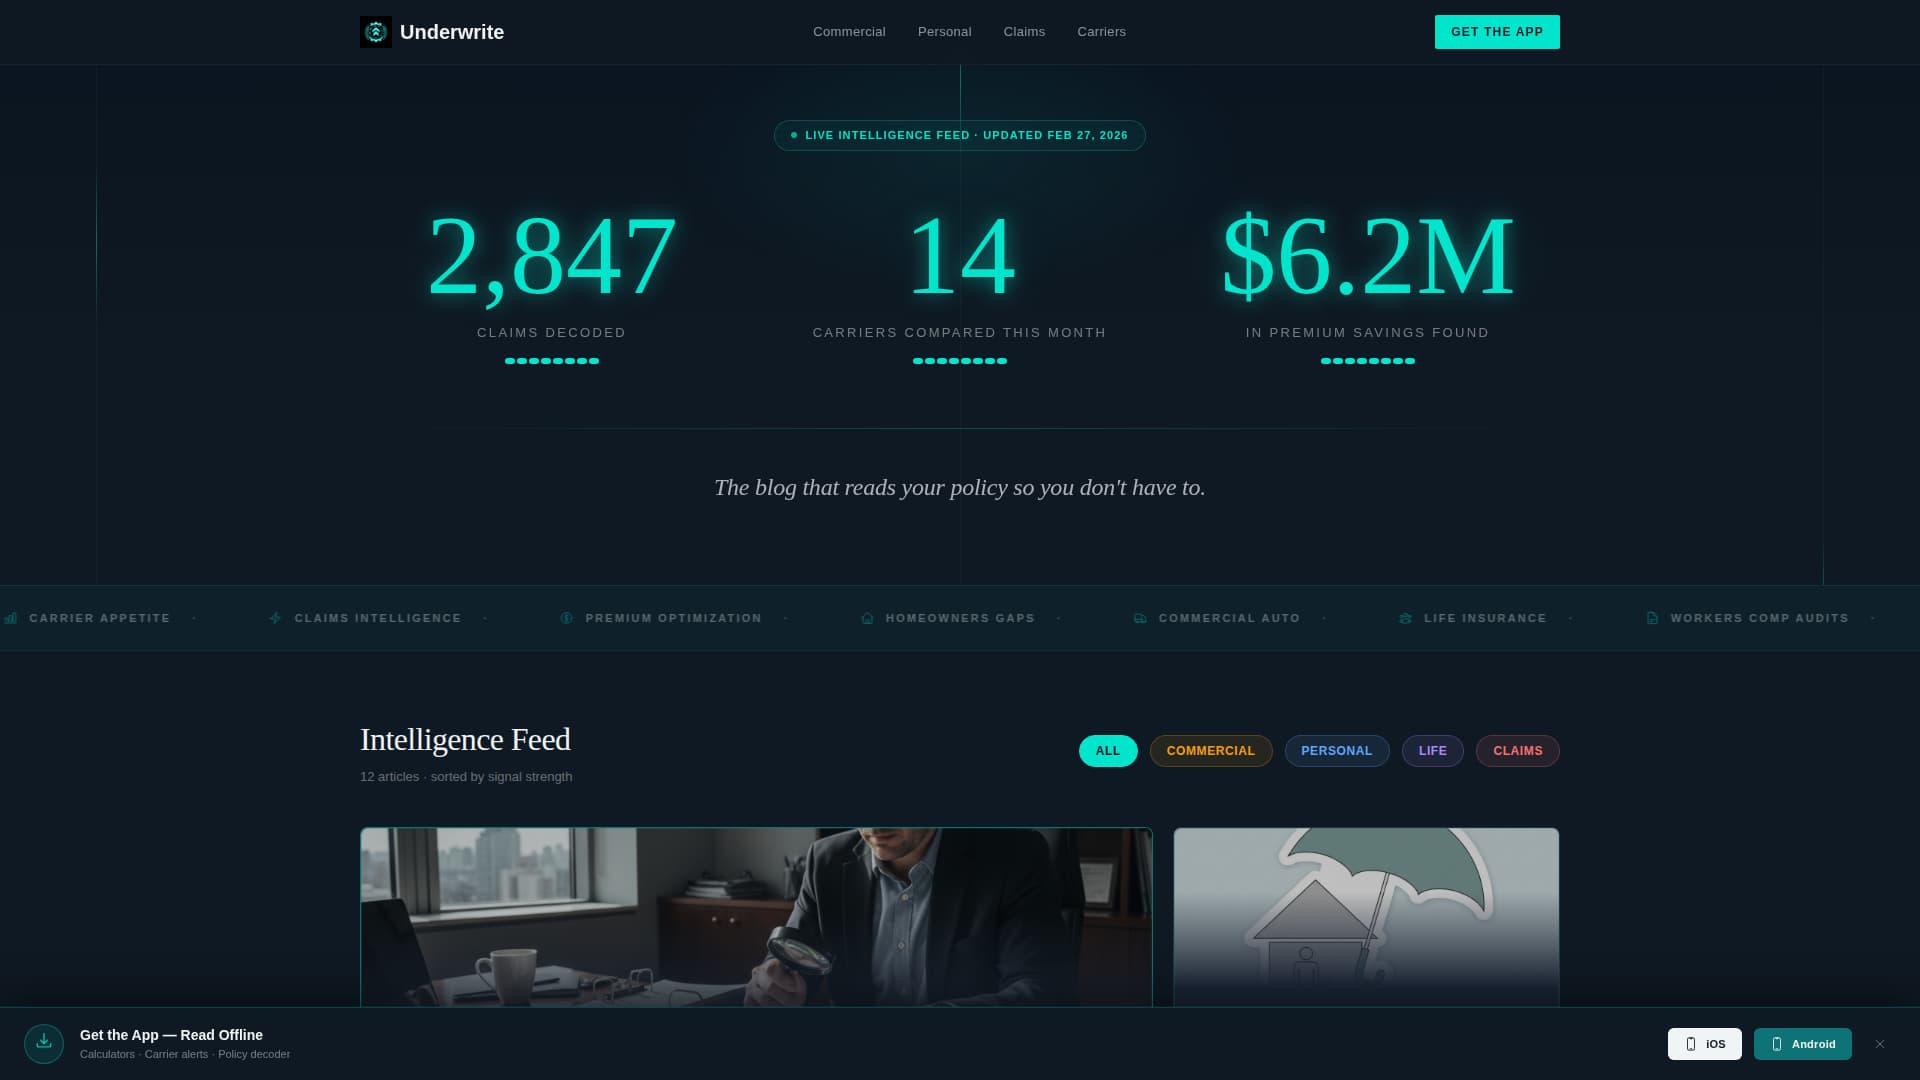Open the umbrella house article image
1920x1080 pixels.
[x=1366, y=917]
